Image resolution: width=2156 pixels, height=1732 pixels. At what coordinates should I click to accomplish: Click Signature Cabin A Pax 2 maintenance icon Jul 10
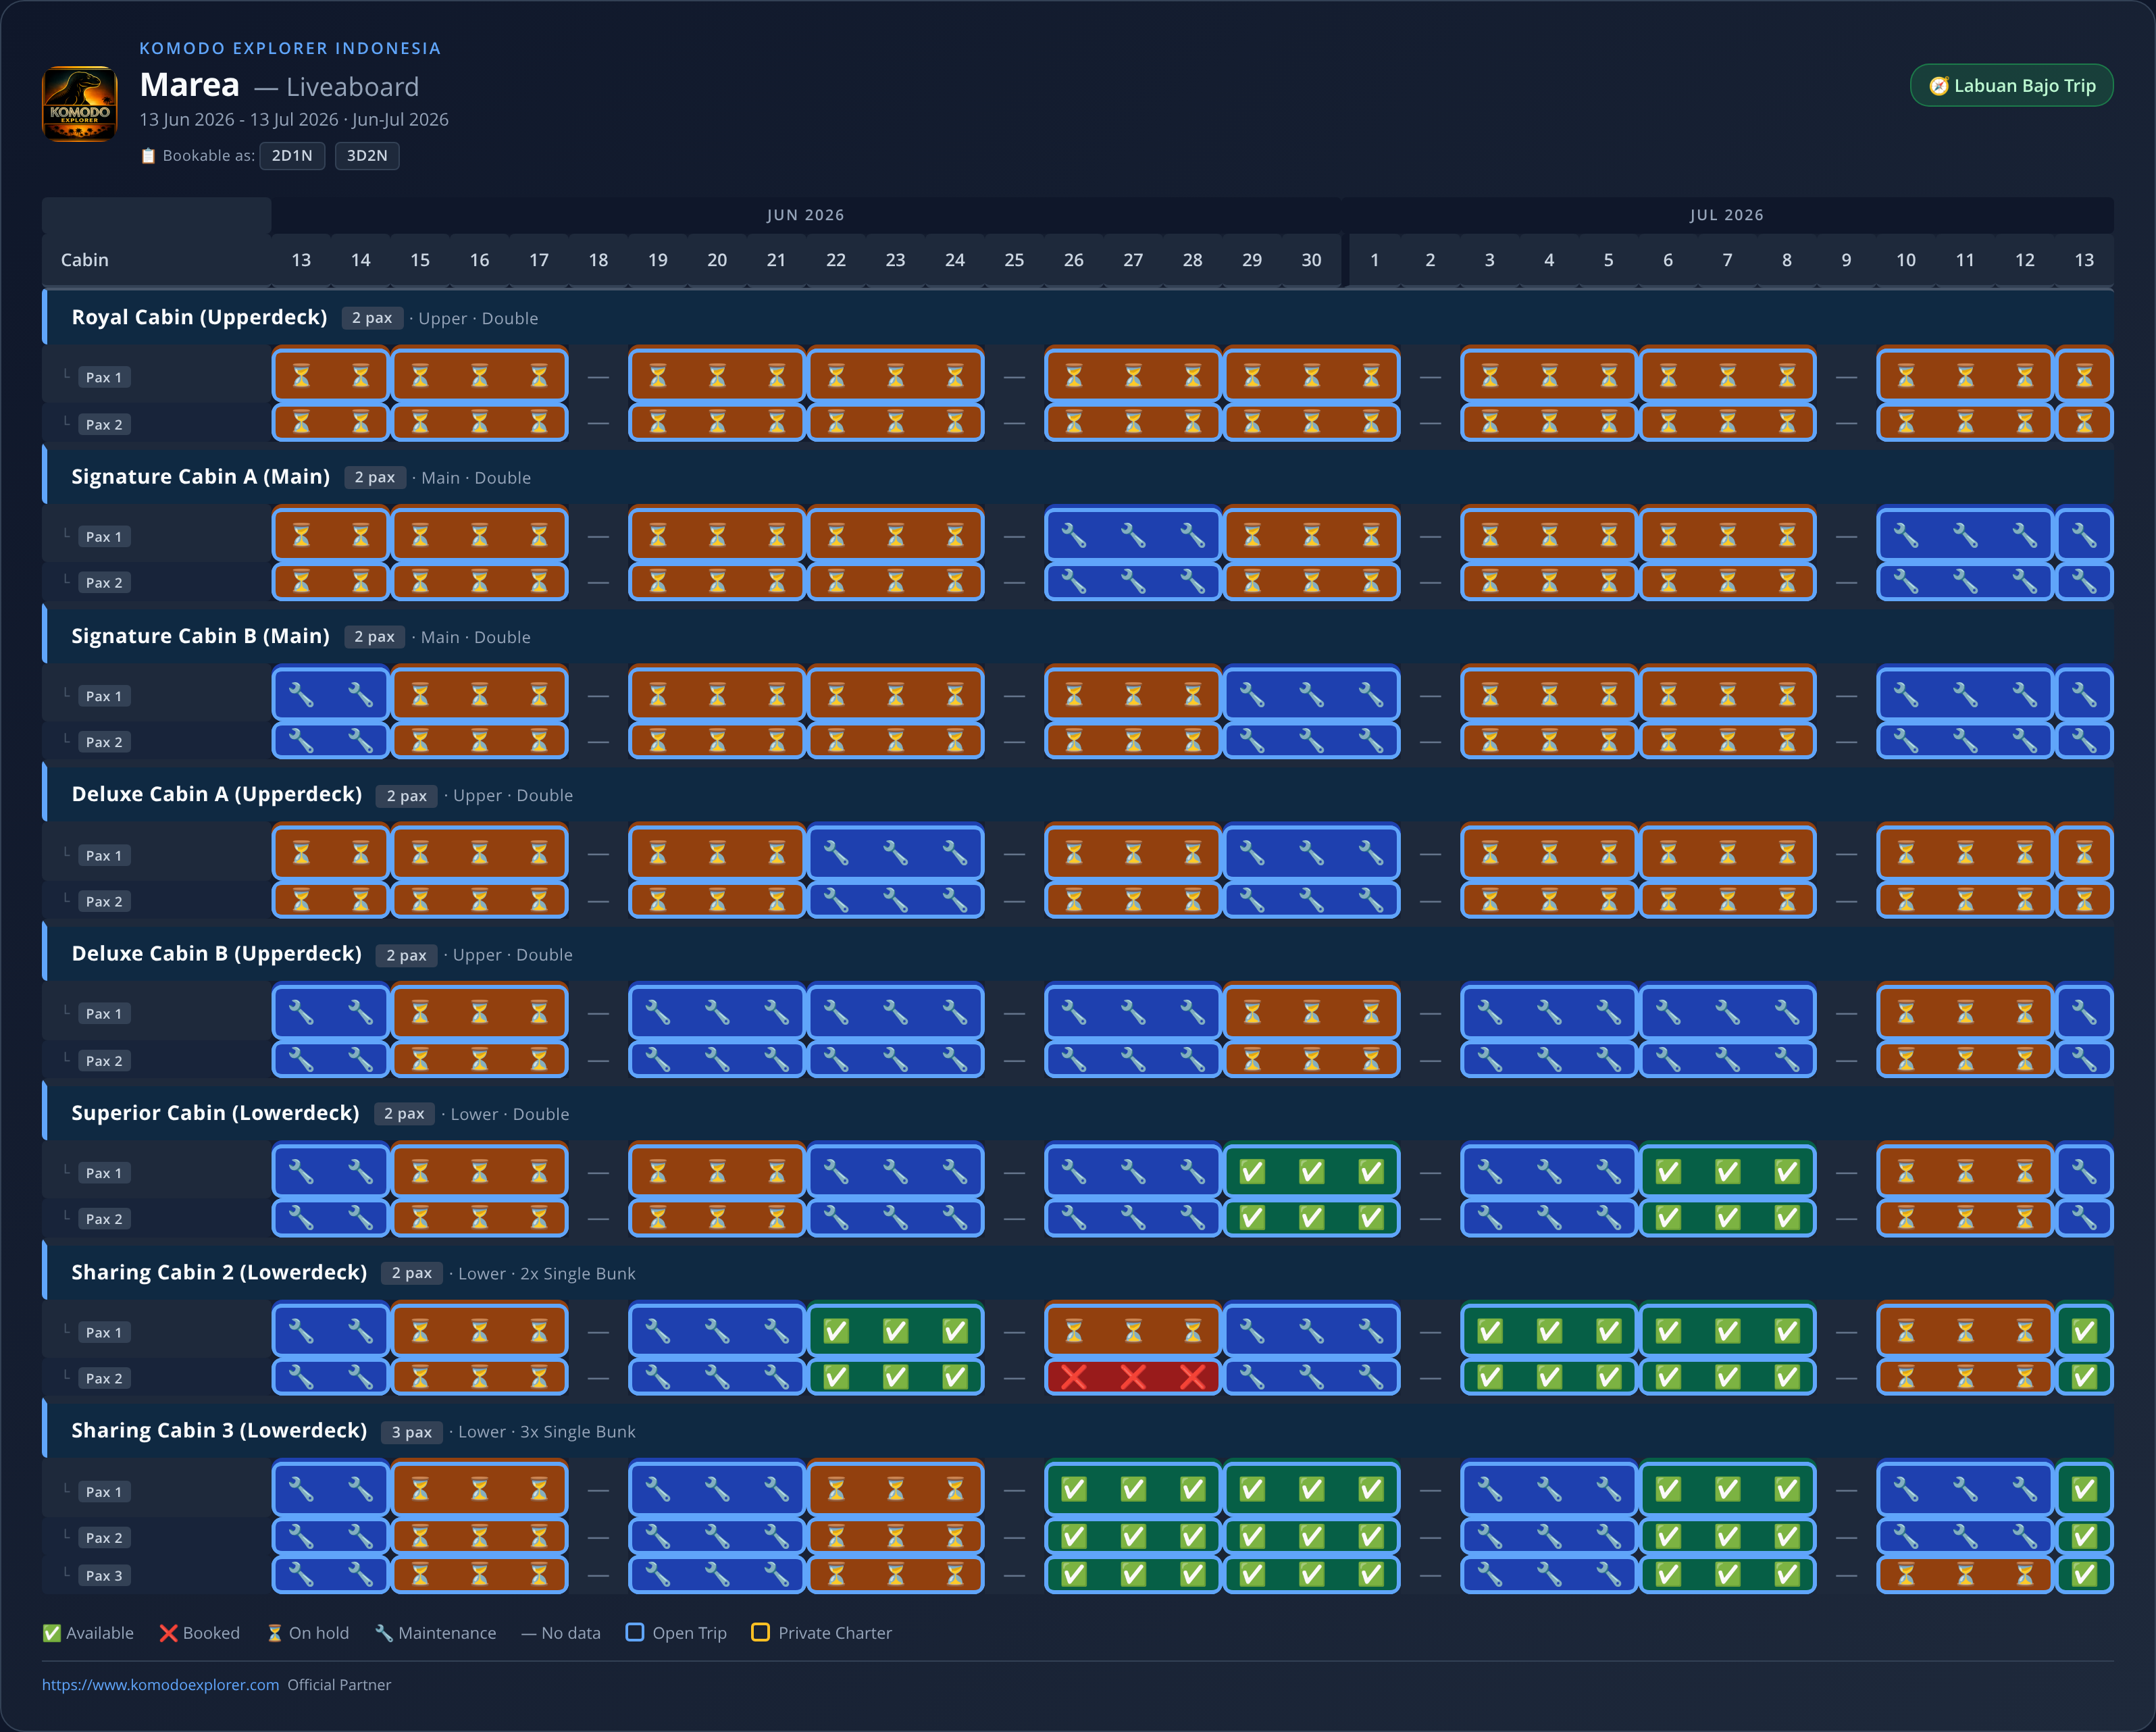[1906, 582]
